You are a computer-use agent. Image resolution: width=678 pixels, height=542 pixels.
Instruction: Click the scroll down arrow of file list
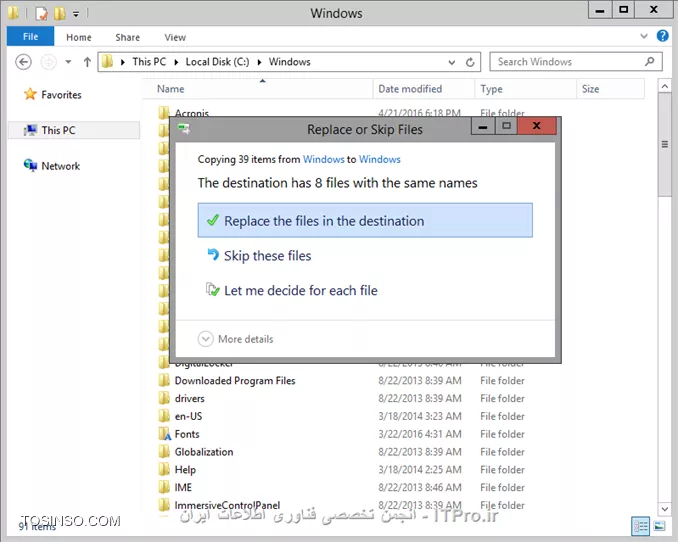click(x=665, y=509)
